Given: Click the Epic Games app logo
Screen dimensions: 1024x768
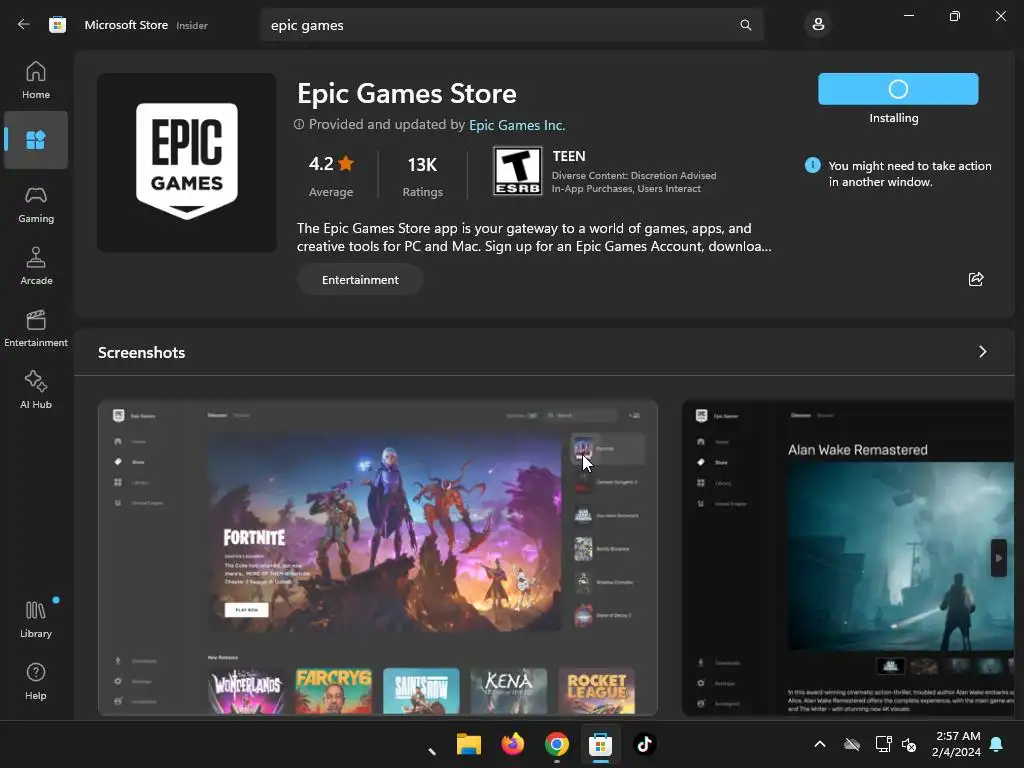Looking at the screenshot, I should [187, 162].
